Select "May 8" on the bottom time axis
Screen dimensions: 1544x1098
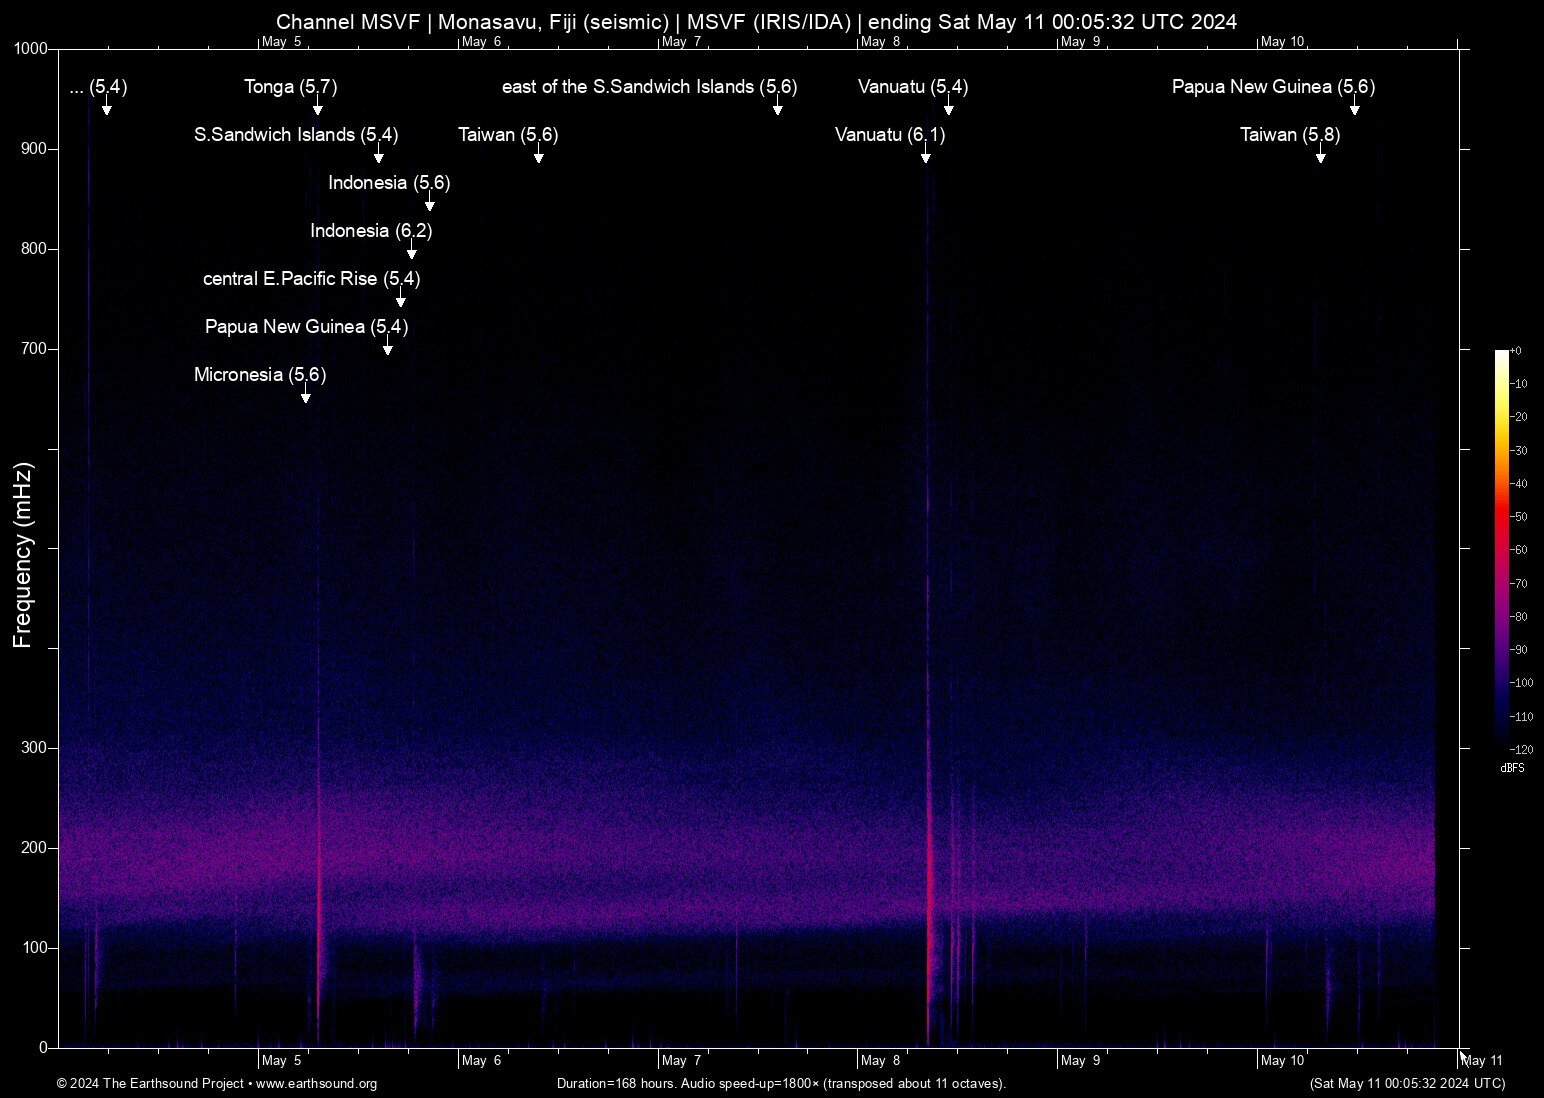coord(881,1061)
